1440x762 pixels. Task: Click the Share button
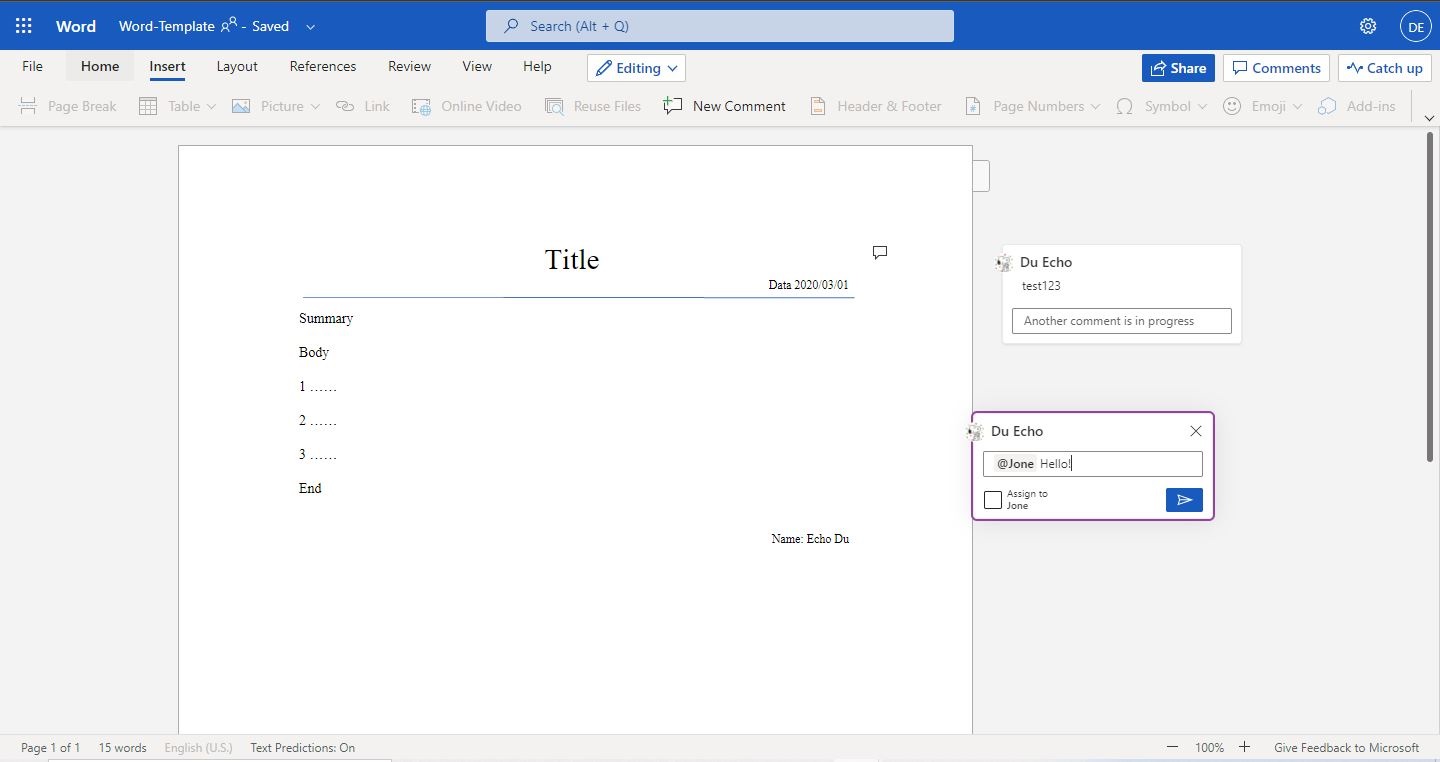tap(1178, 68)
